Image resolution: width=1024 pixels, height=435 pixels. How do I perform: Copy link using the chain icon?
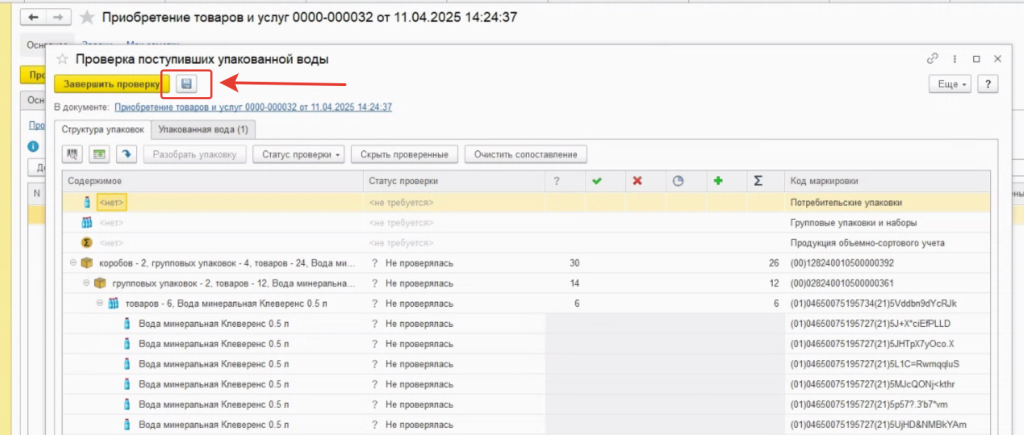pyautogui.click(x=933, y=59)
